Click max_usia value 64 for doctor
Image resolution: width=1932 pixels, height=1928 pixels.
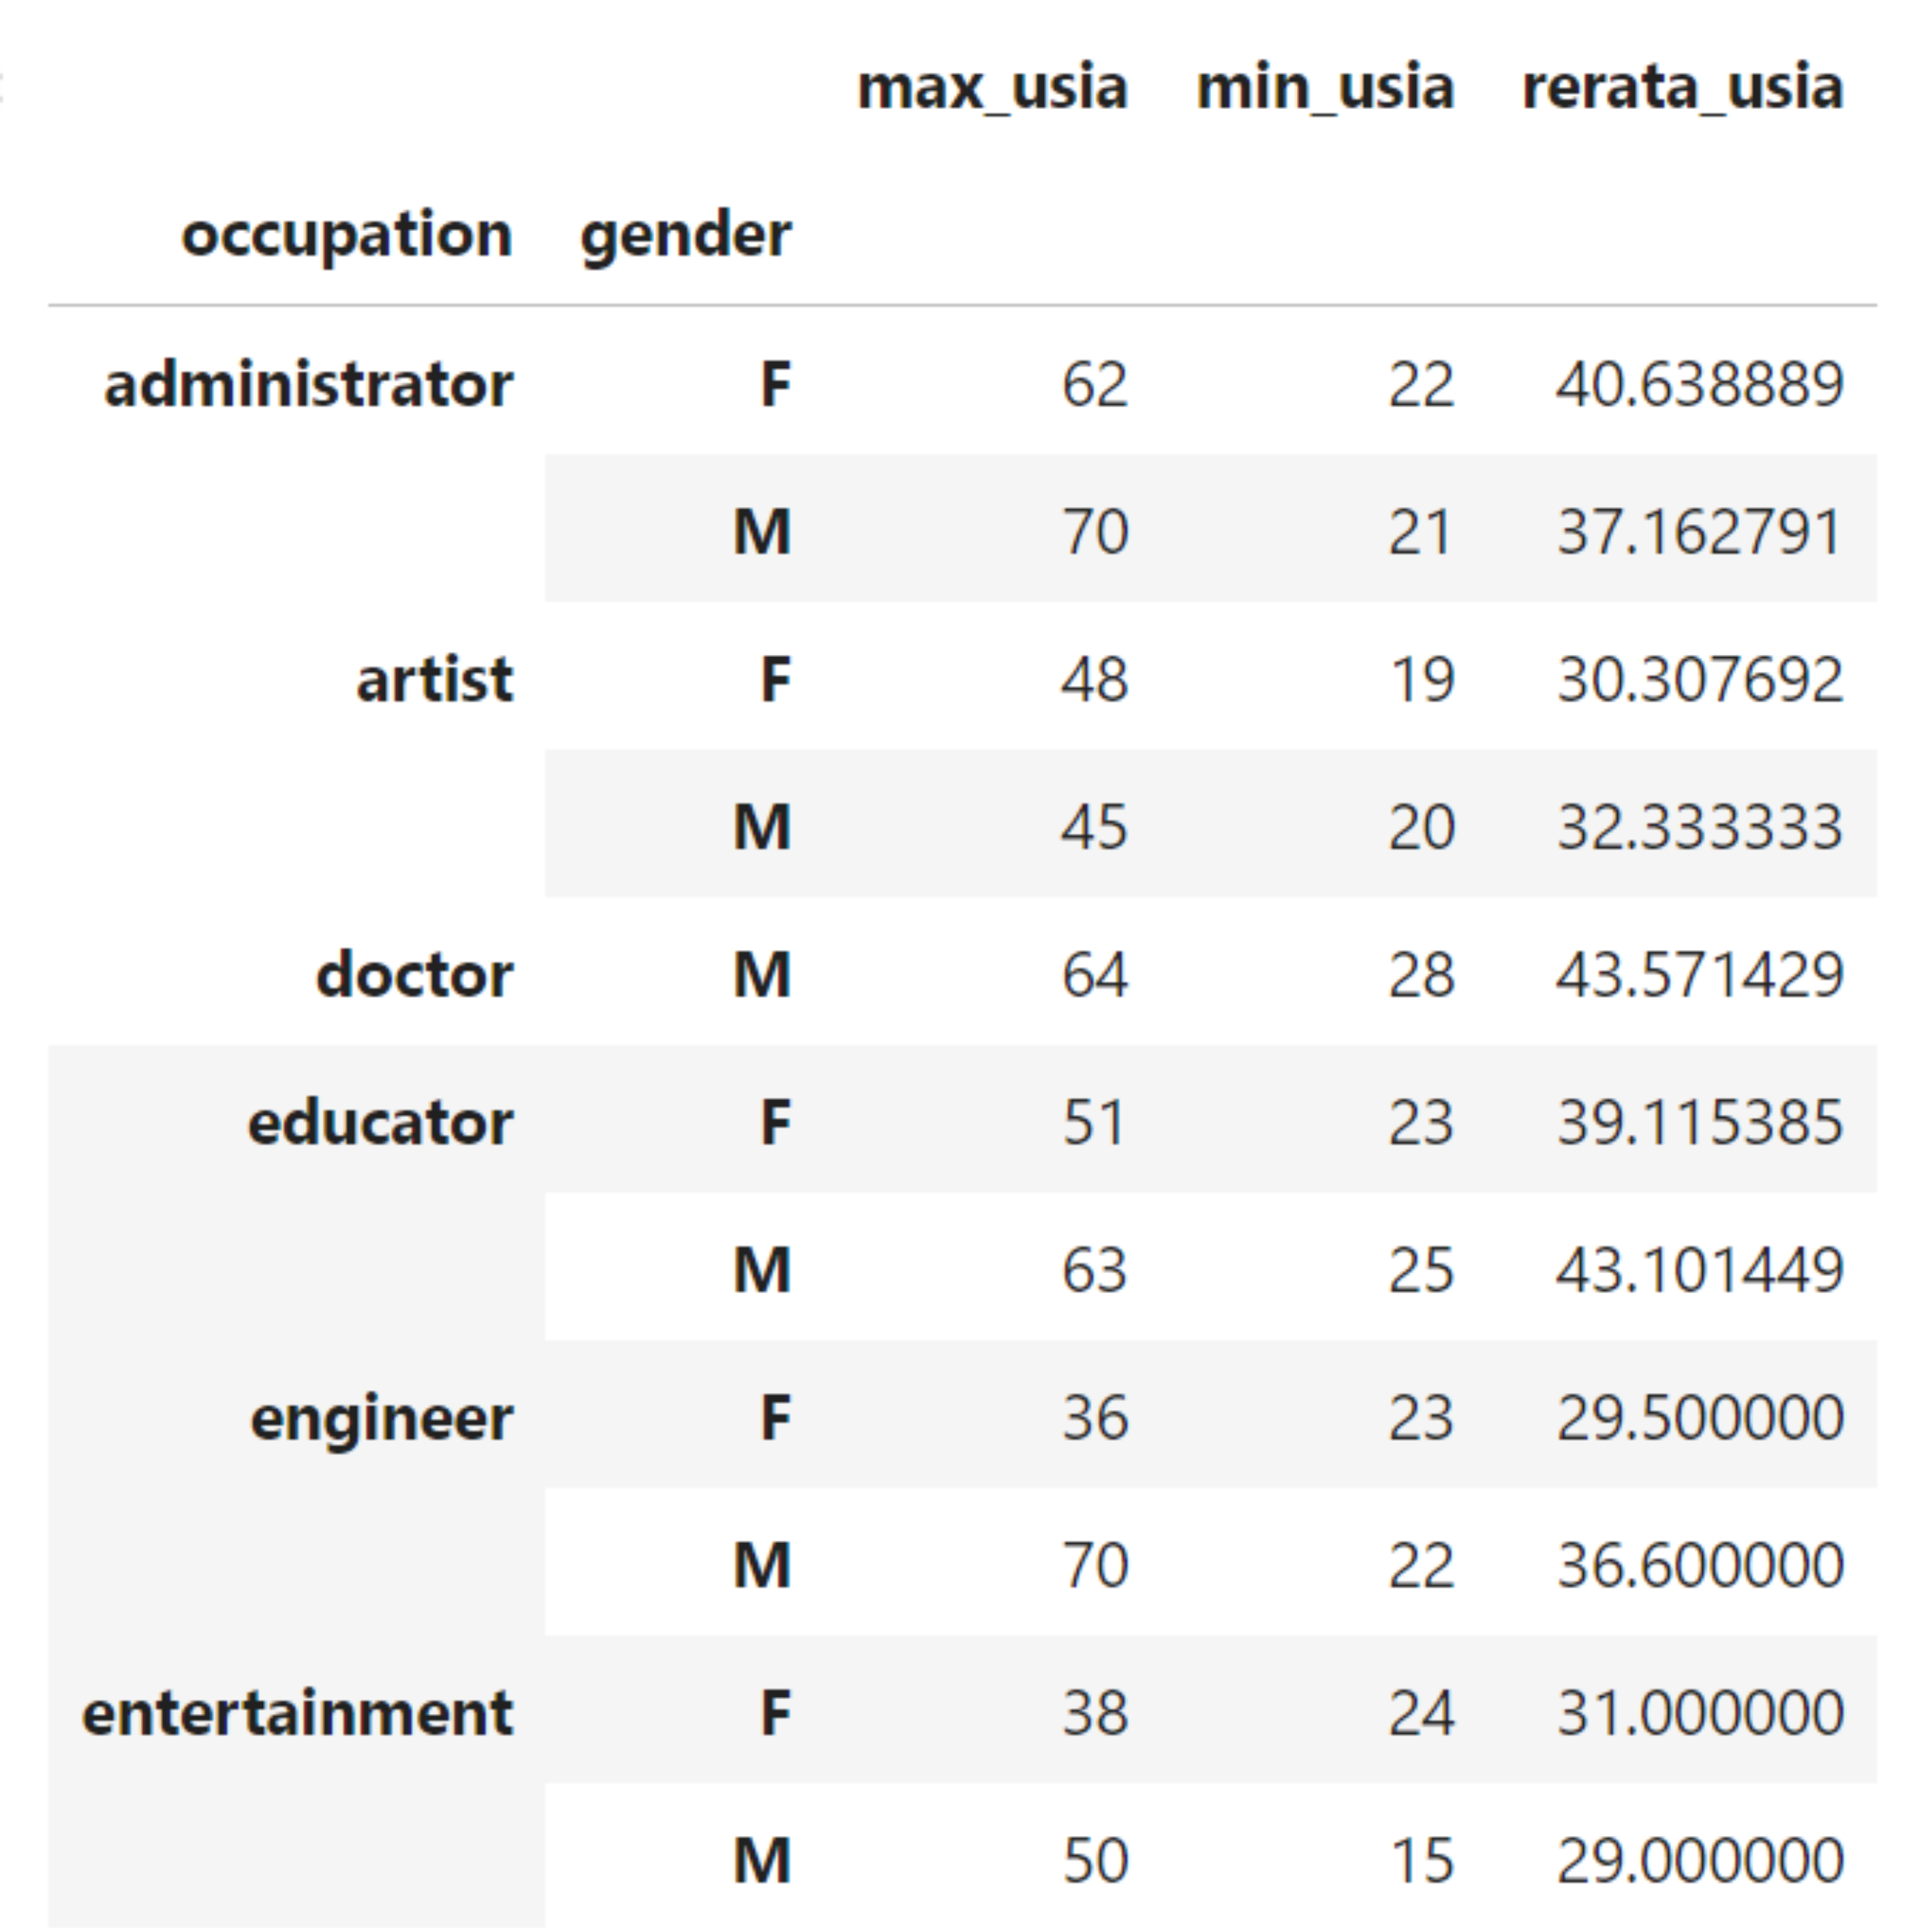[x=1094, y=975]
